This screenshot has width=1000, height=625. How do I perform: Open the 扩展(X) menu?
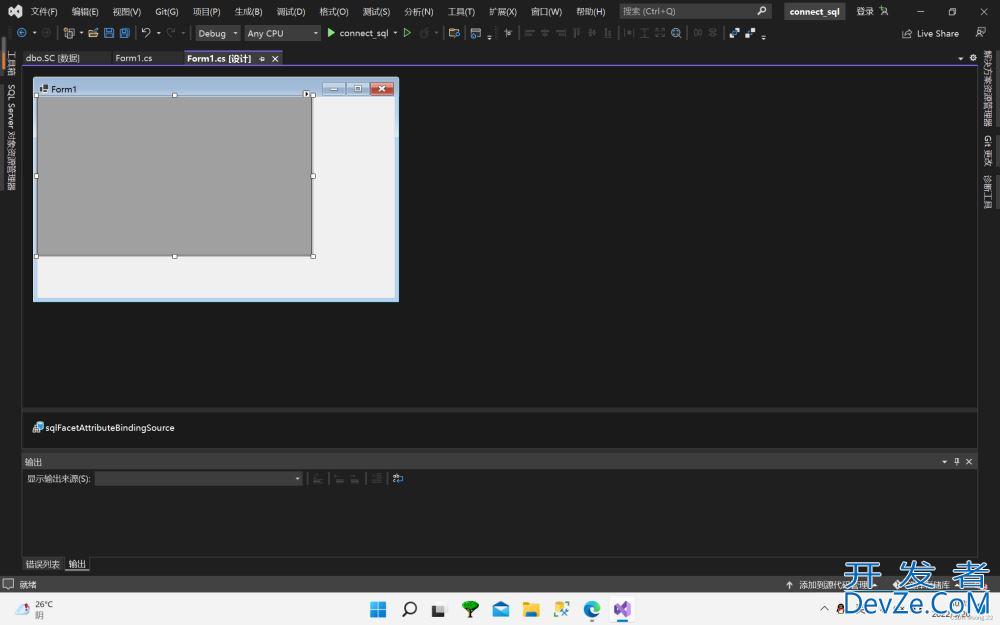pos(503,11)
